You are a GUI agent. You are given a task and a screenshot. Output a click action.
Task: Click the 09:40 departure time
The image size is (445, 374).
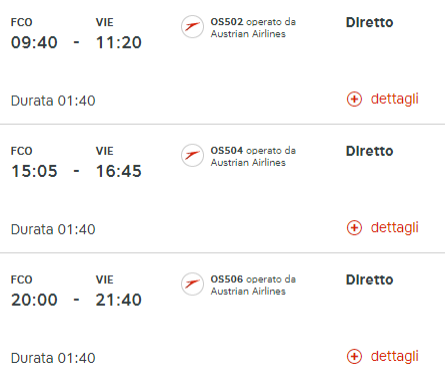[34, 43]
